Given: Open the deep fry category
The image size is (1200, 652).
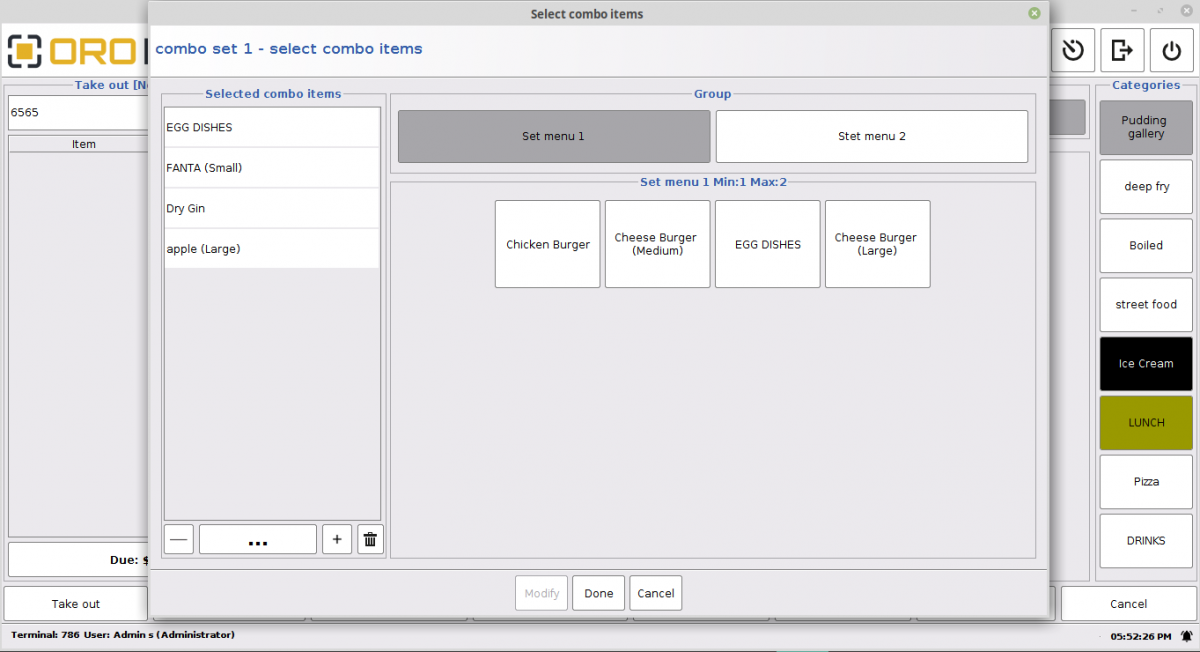Looking at the screenshot, I should [x=1146, y=186].
